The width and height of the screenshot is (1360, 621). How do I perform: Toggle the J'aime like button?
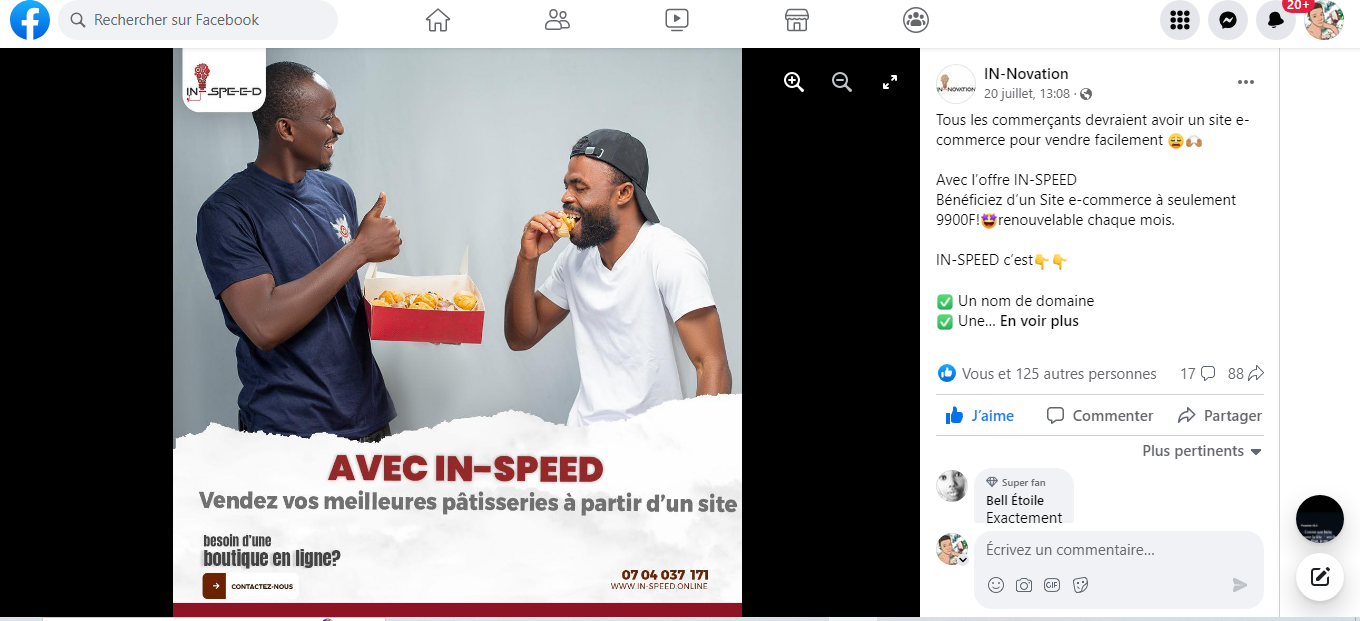[x=980, y=416]
